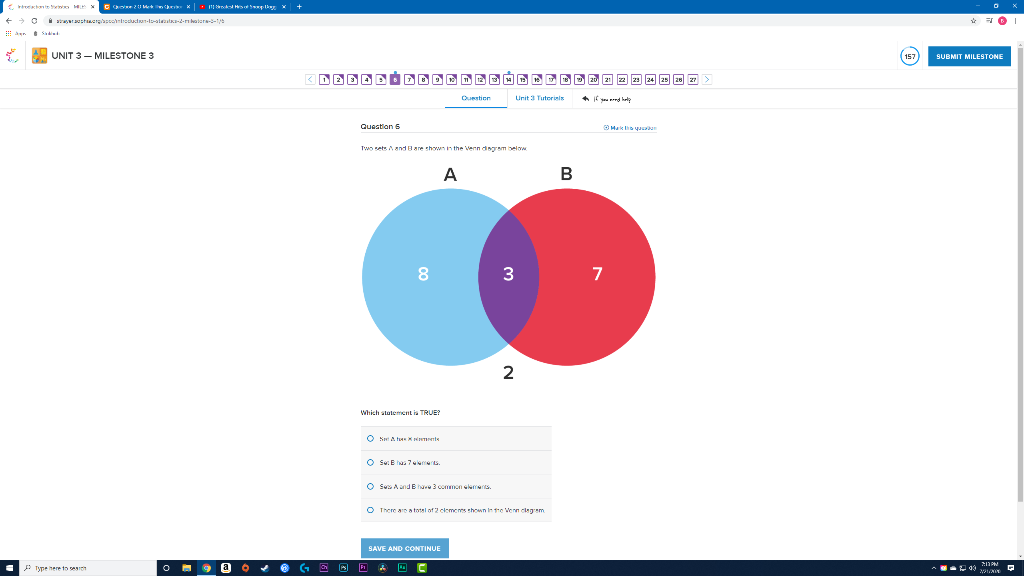Open a new browser tab with plus button
Image resolution: width=1024 pixels, height=576 pixels.
pos(299,7)
